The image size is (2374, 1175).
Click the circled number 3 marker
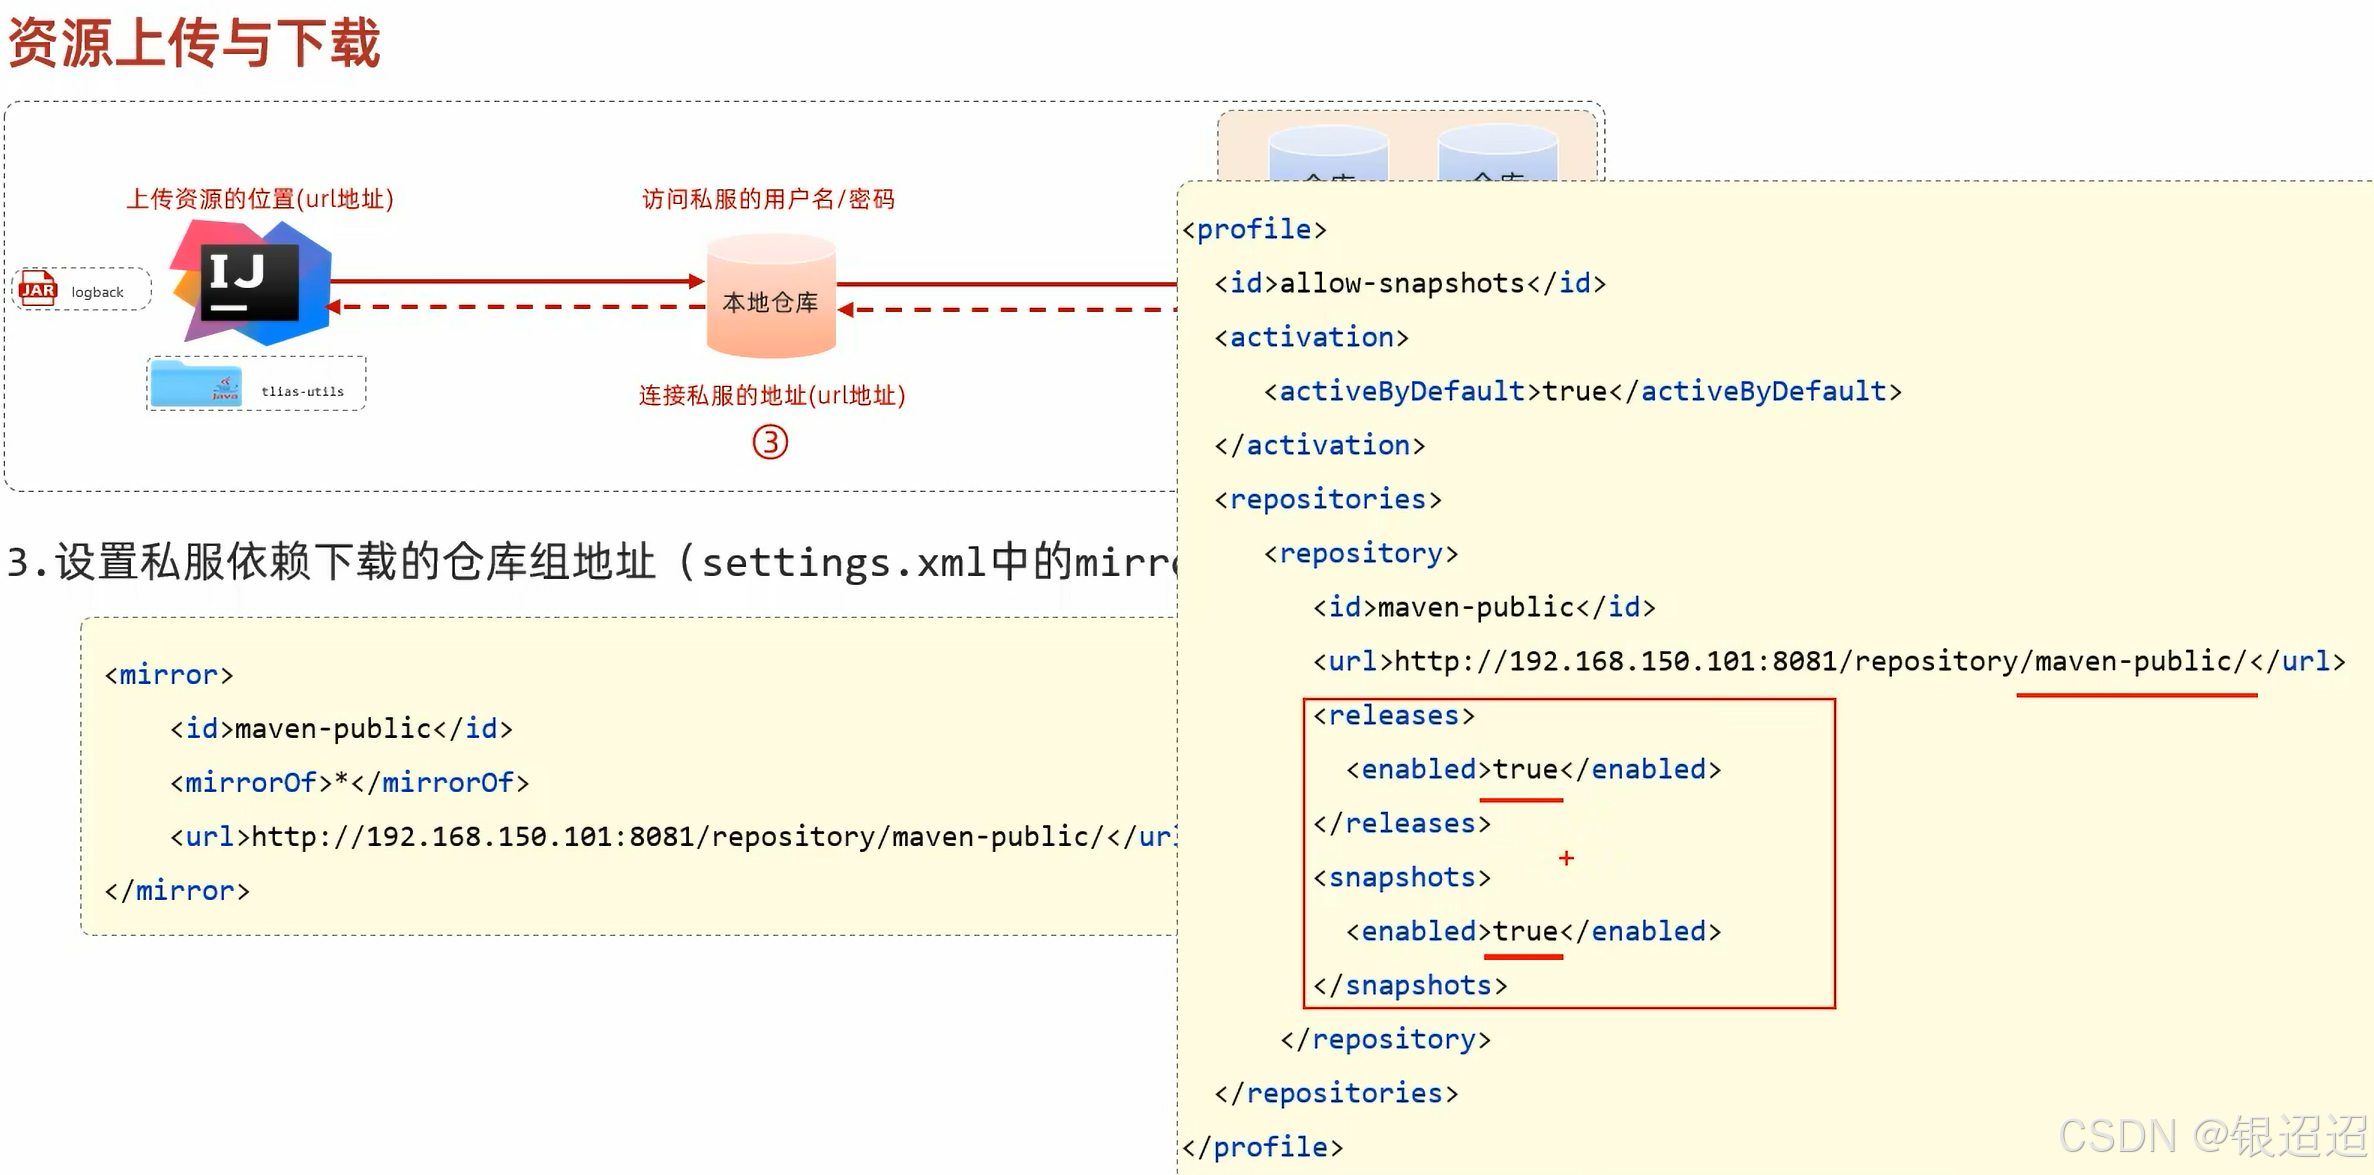click(x=770, y=442)
